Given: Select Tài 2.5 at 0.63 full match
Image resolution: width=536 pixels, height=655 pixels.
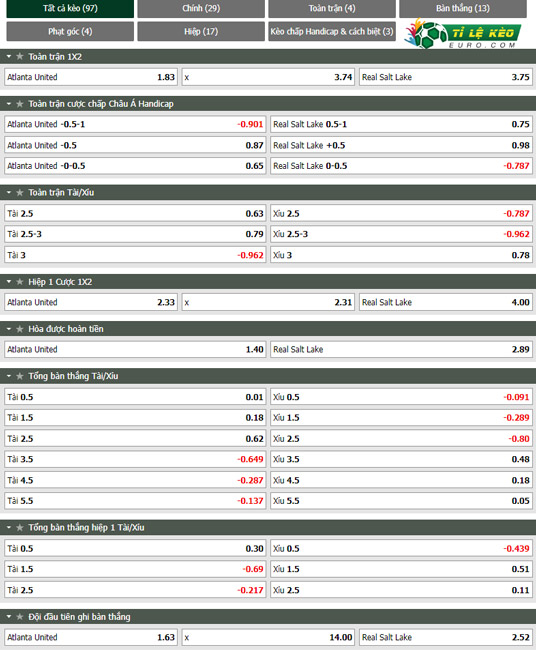Looking at the screenshot, I should click(x=135, y=213).
